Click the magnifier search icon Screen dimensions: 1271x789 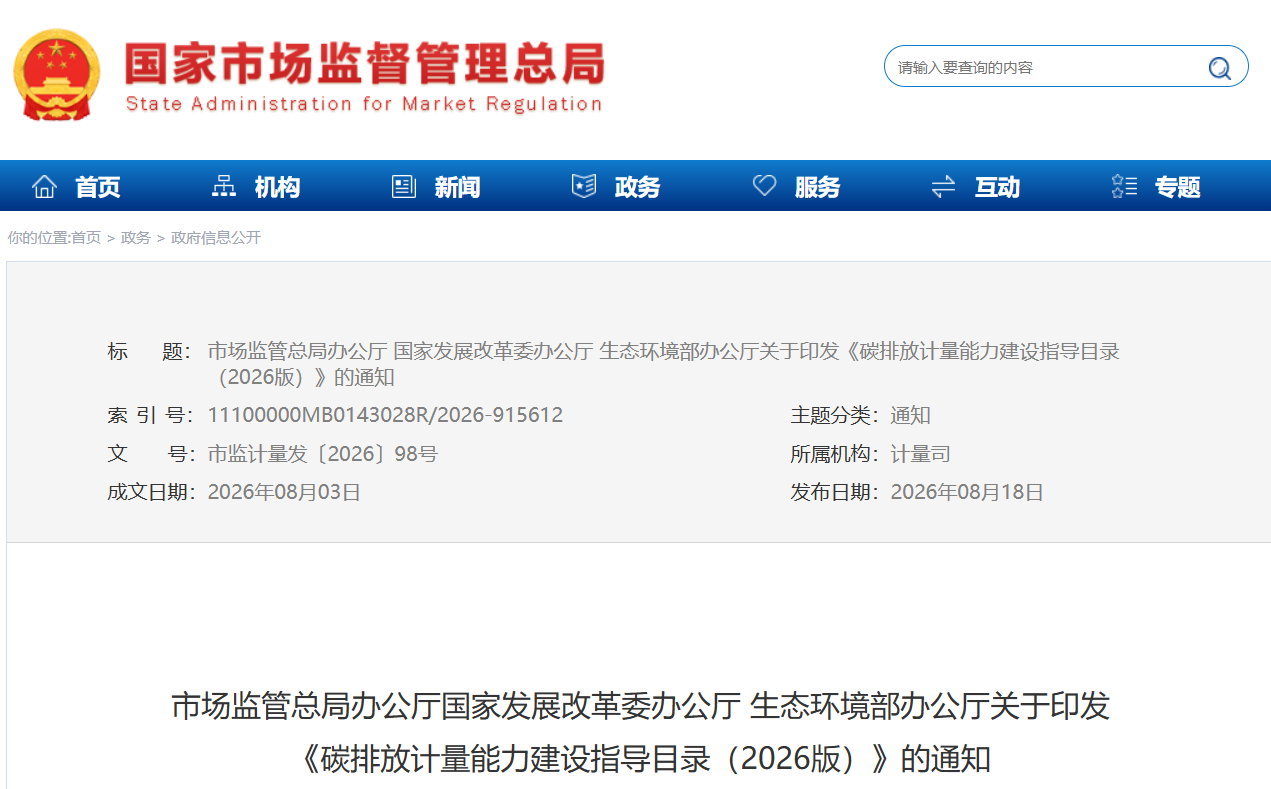[x=1219, y=67]
